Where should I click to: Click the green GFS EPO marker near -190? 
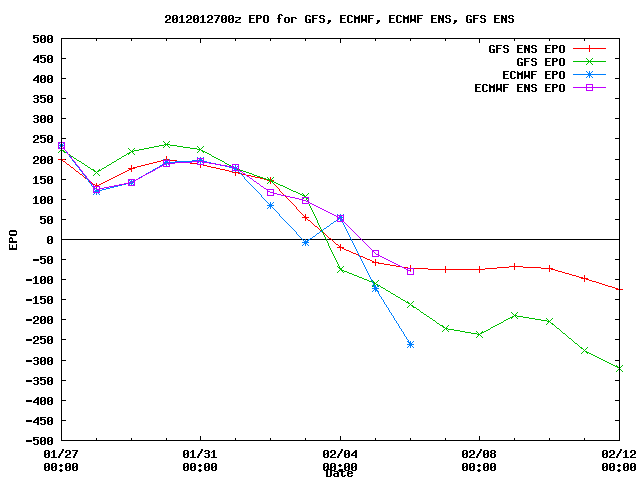(515, 316)
